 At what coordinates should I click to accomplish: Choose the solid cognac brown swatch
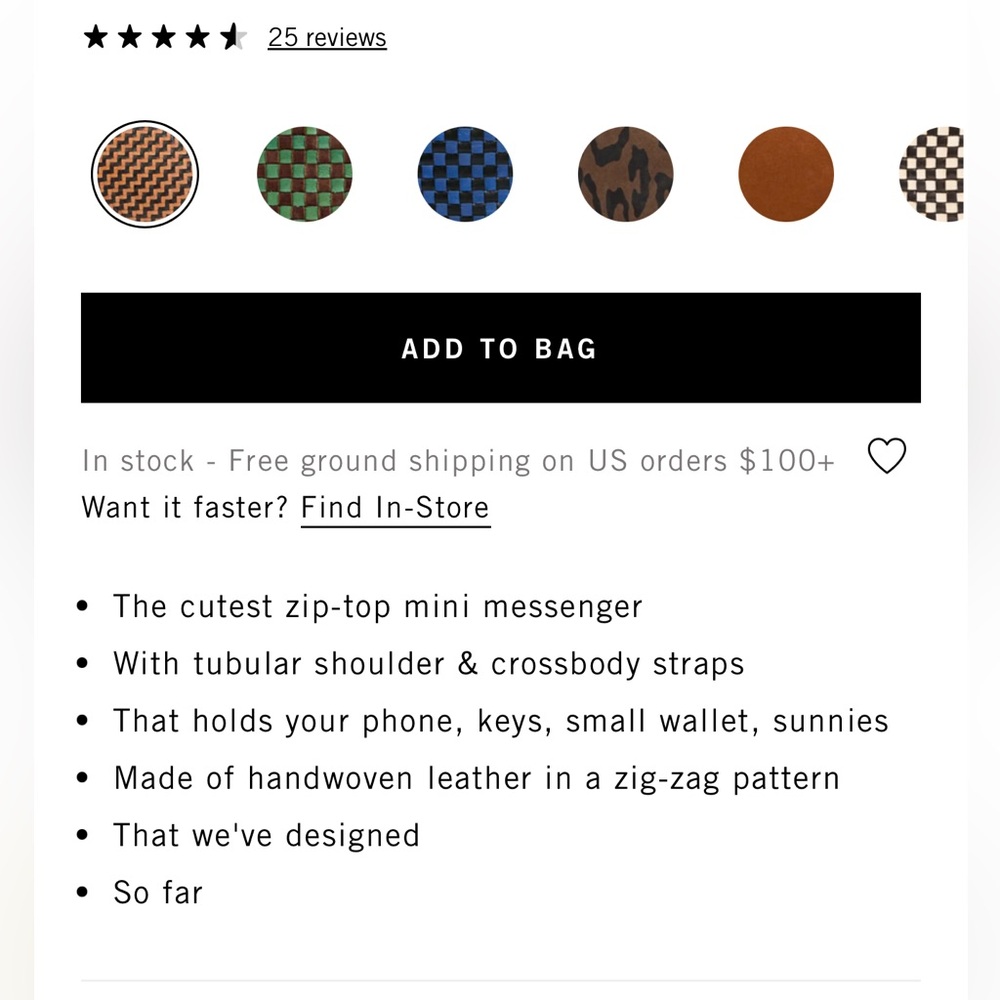[786, 175]
